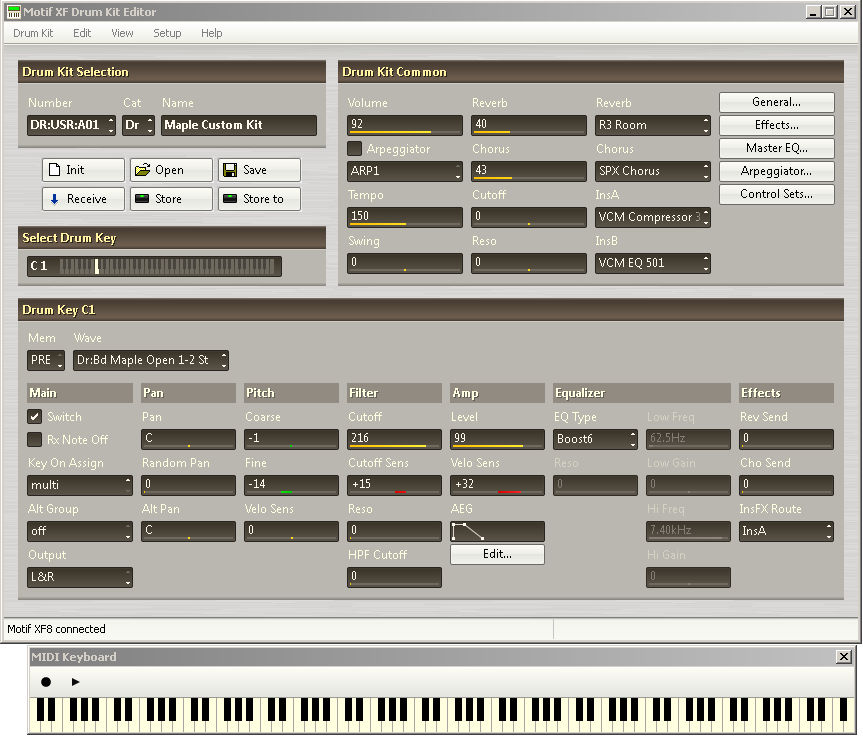Open the Mem dropdown showing PRE
The width and height of the screenshot is (863, 738).
click(46, 360)
